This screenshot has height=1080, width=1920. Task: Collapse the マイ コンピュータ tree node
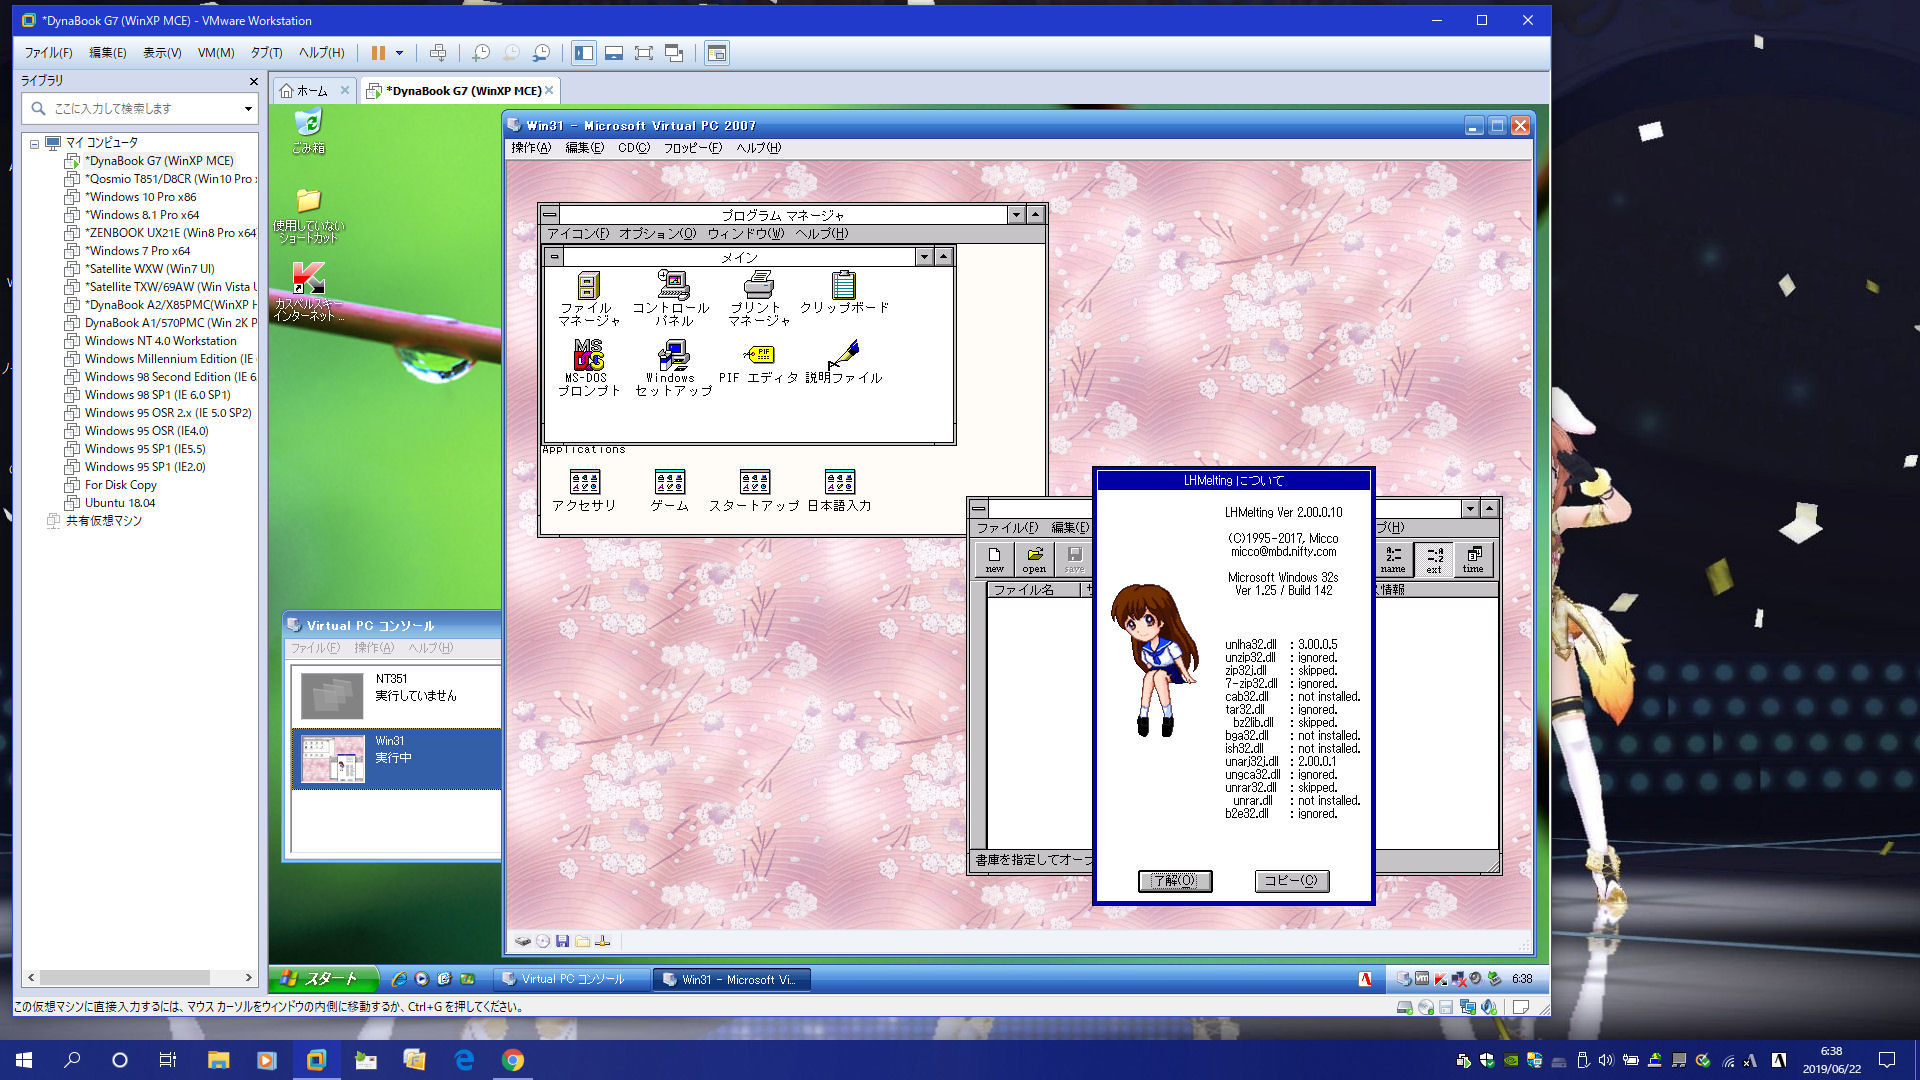[x=34, y=143]
